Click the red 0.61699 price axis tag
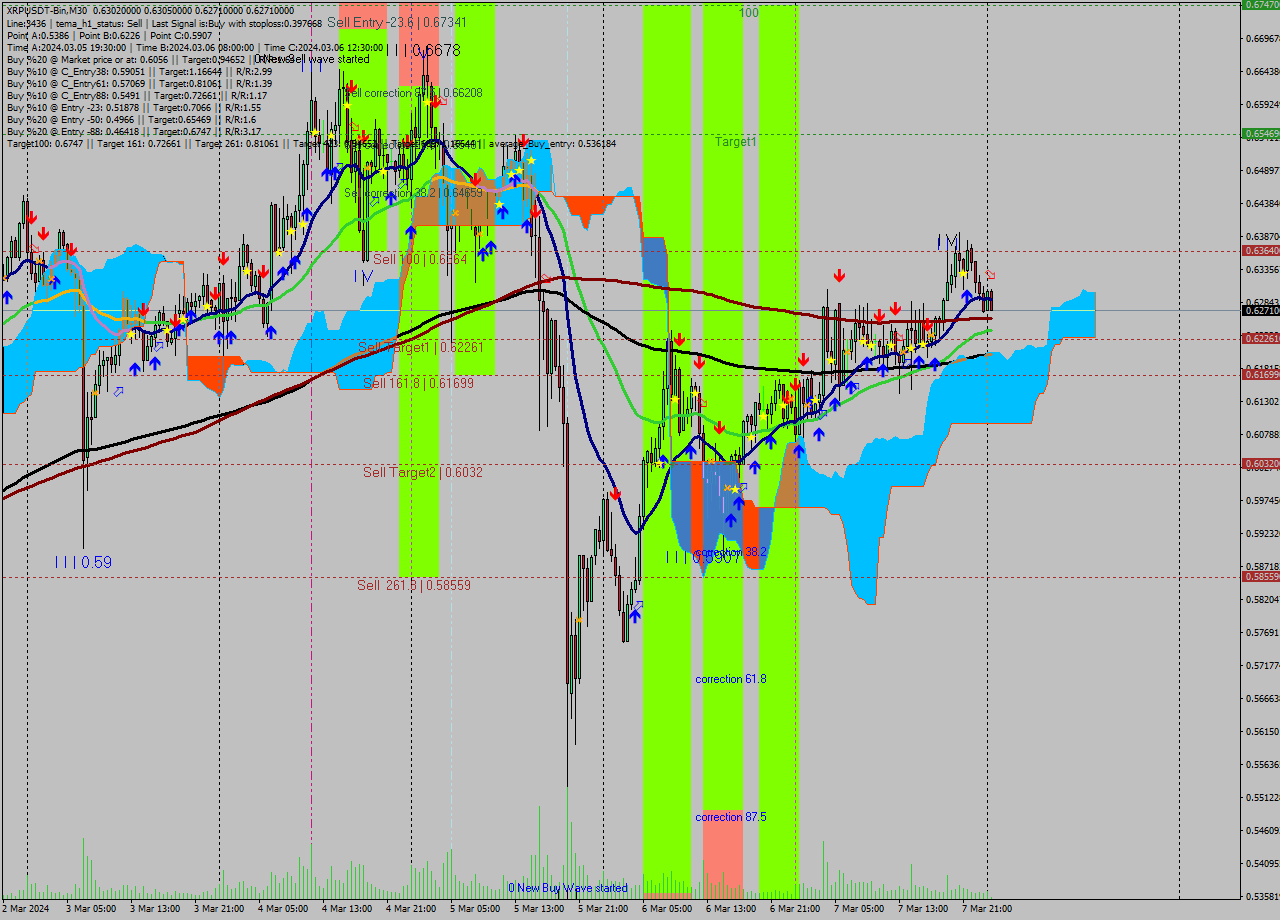Image resolution: width=1280 pixels, height=920 pixels. pyautogui.click(x=1260, y=374)
